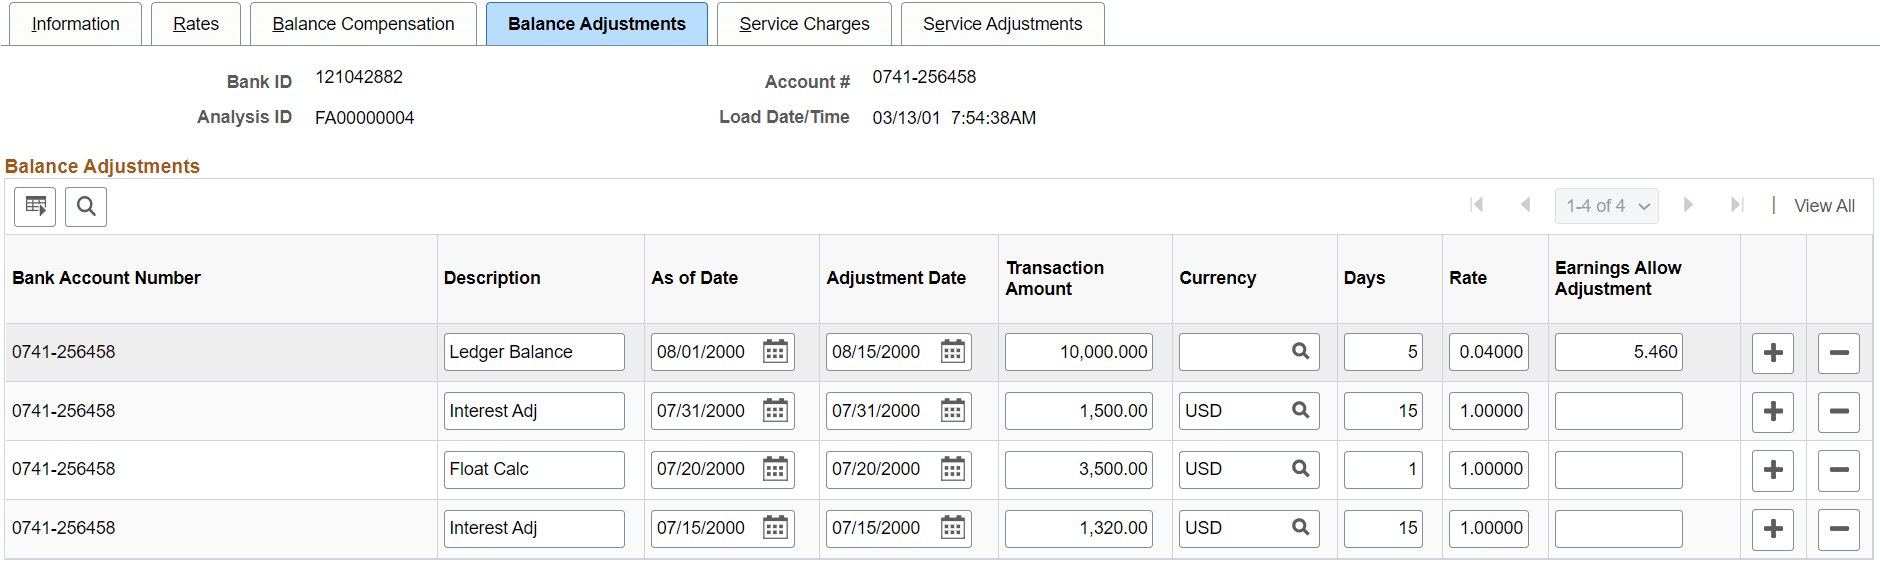Open calendar for Adjustment Date 08/15/2000
Image resolution: width=1880 pixels, height=565 pixels.
[x=953, y=352]
